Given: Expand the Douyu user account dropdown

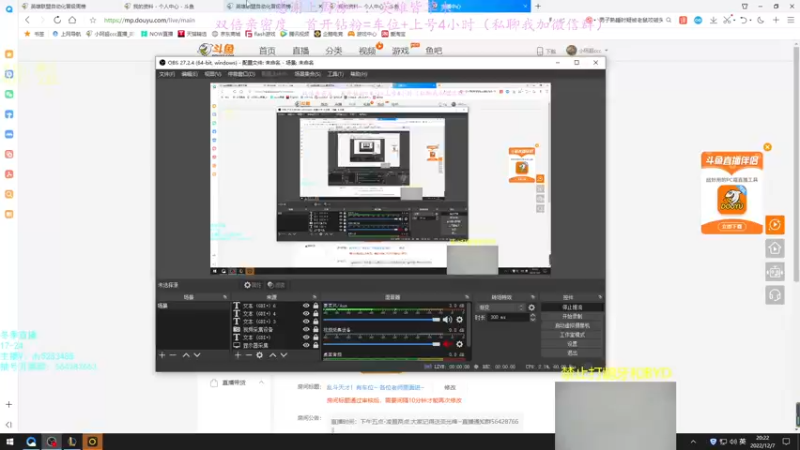Looking at the screenshot, I should (606, 51).
